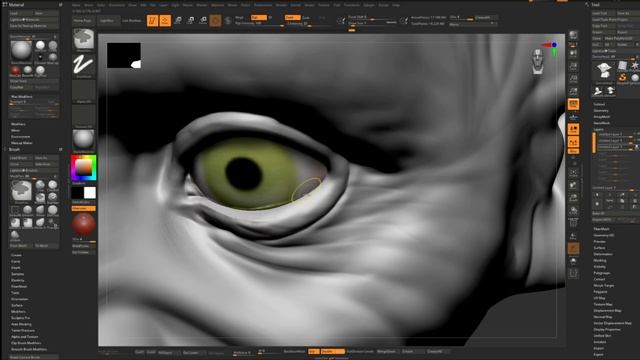This screenshot has height=360, width=640.
Task: Select the main tool thumbnail in Tool palette
Action: tap(604, 71)
